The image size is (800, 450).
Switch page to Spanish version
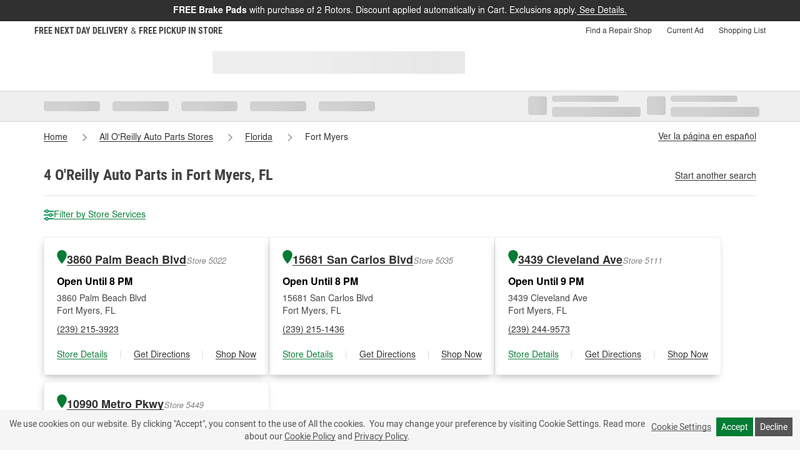coord(707,136)
